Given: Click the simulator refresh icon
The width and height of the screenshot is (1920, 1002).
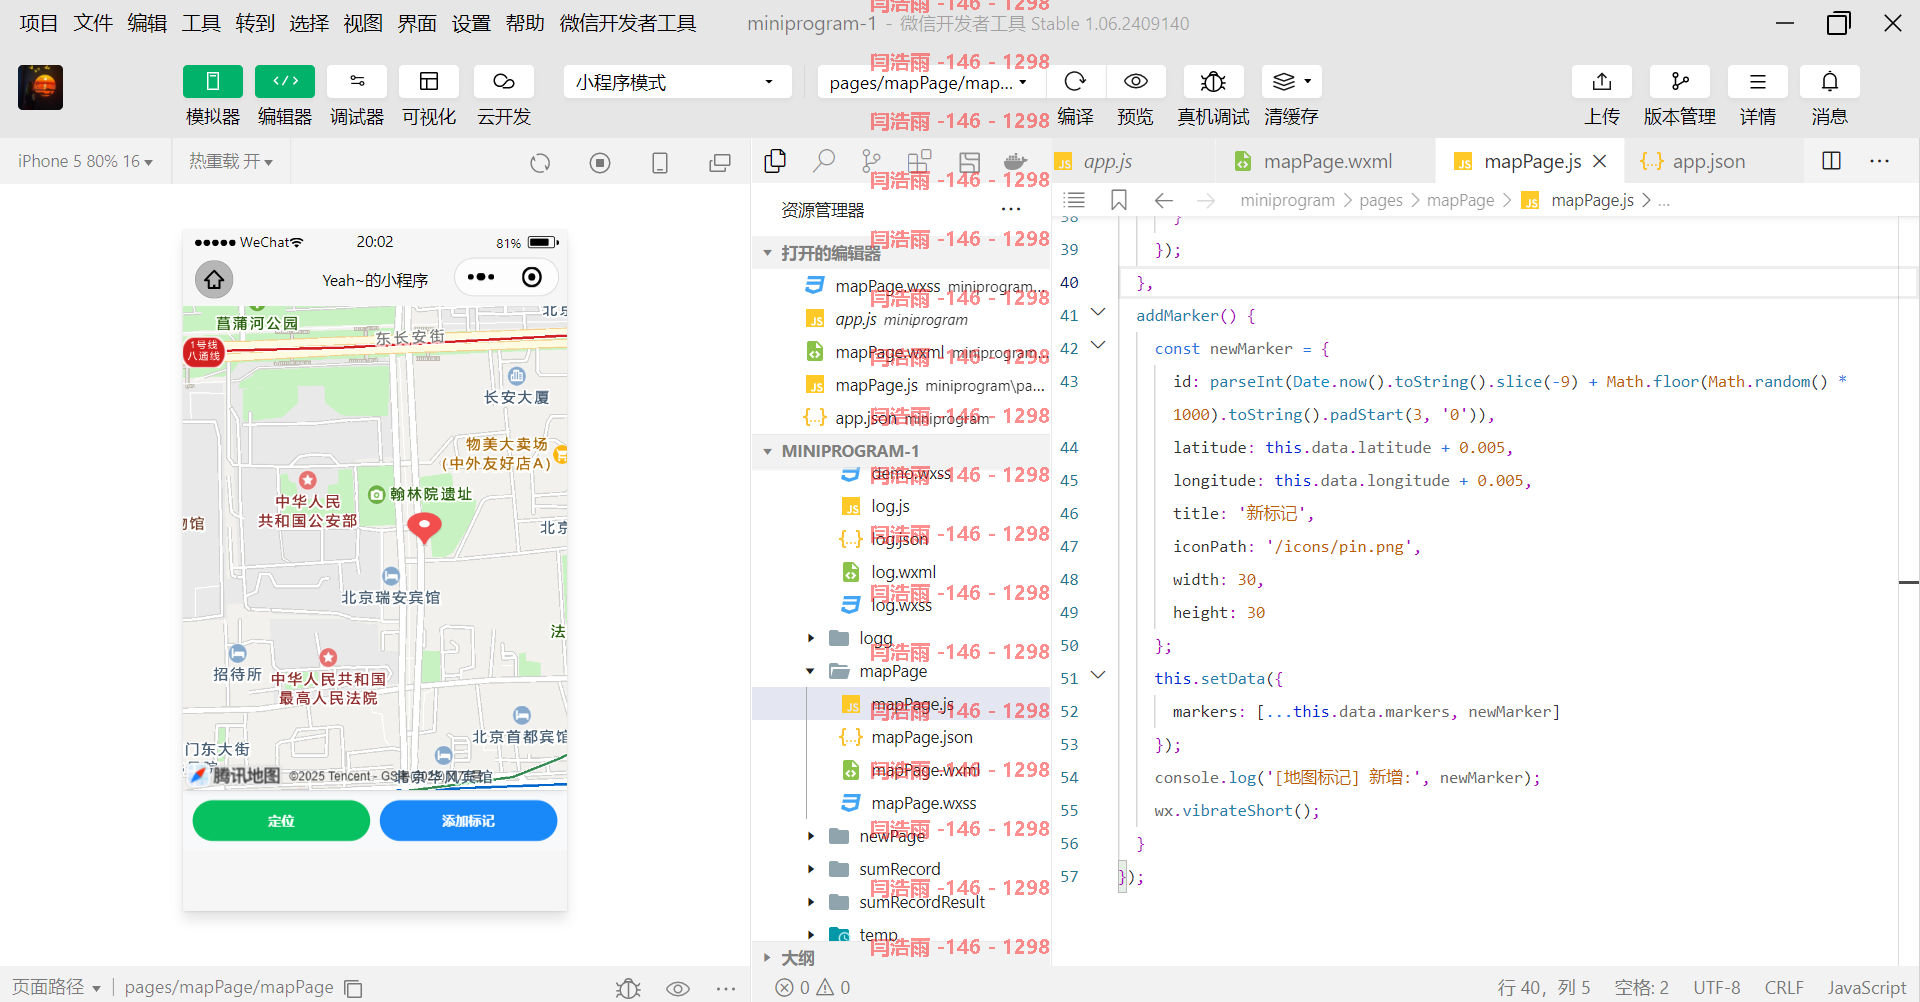Looking at the screenshot, I should point(540,163).
